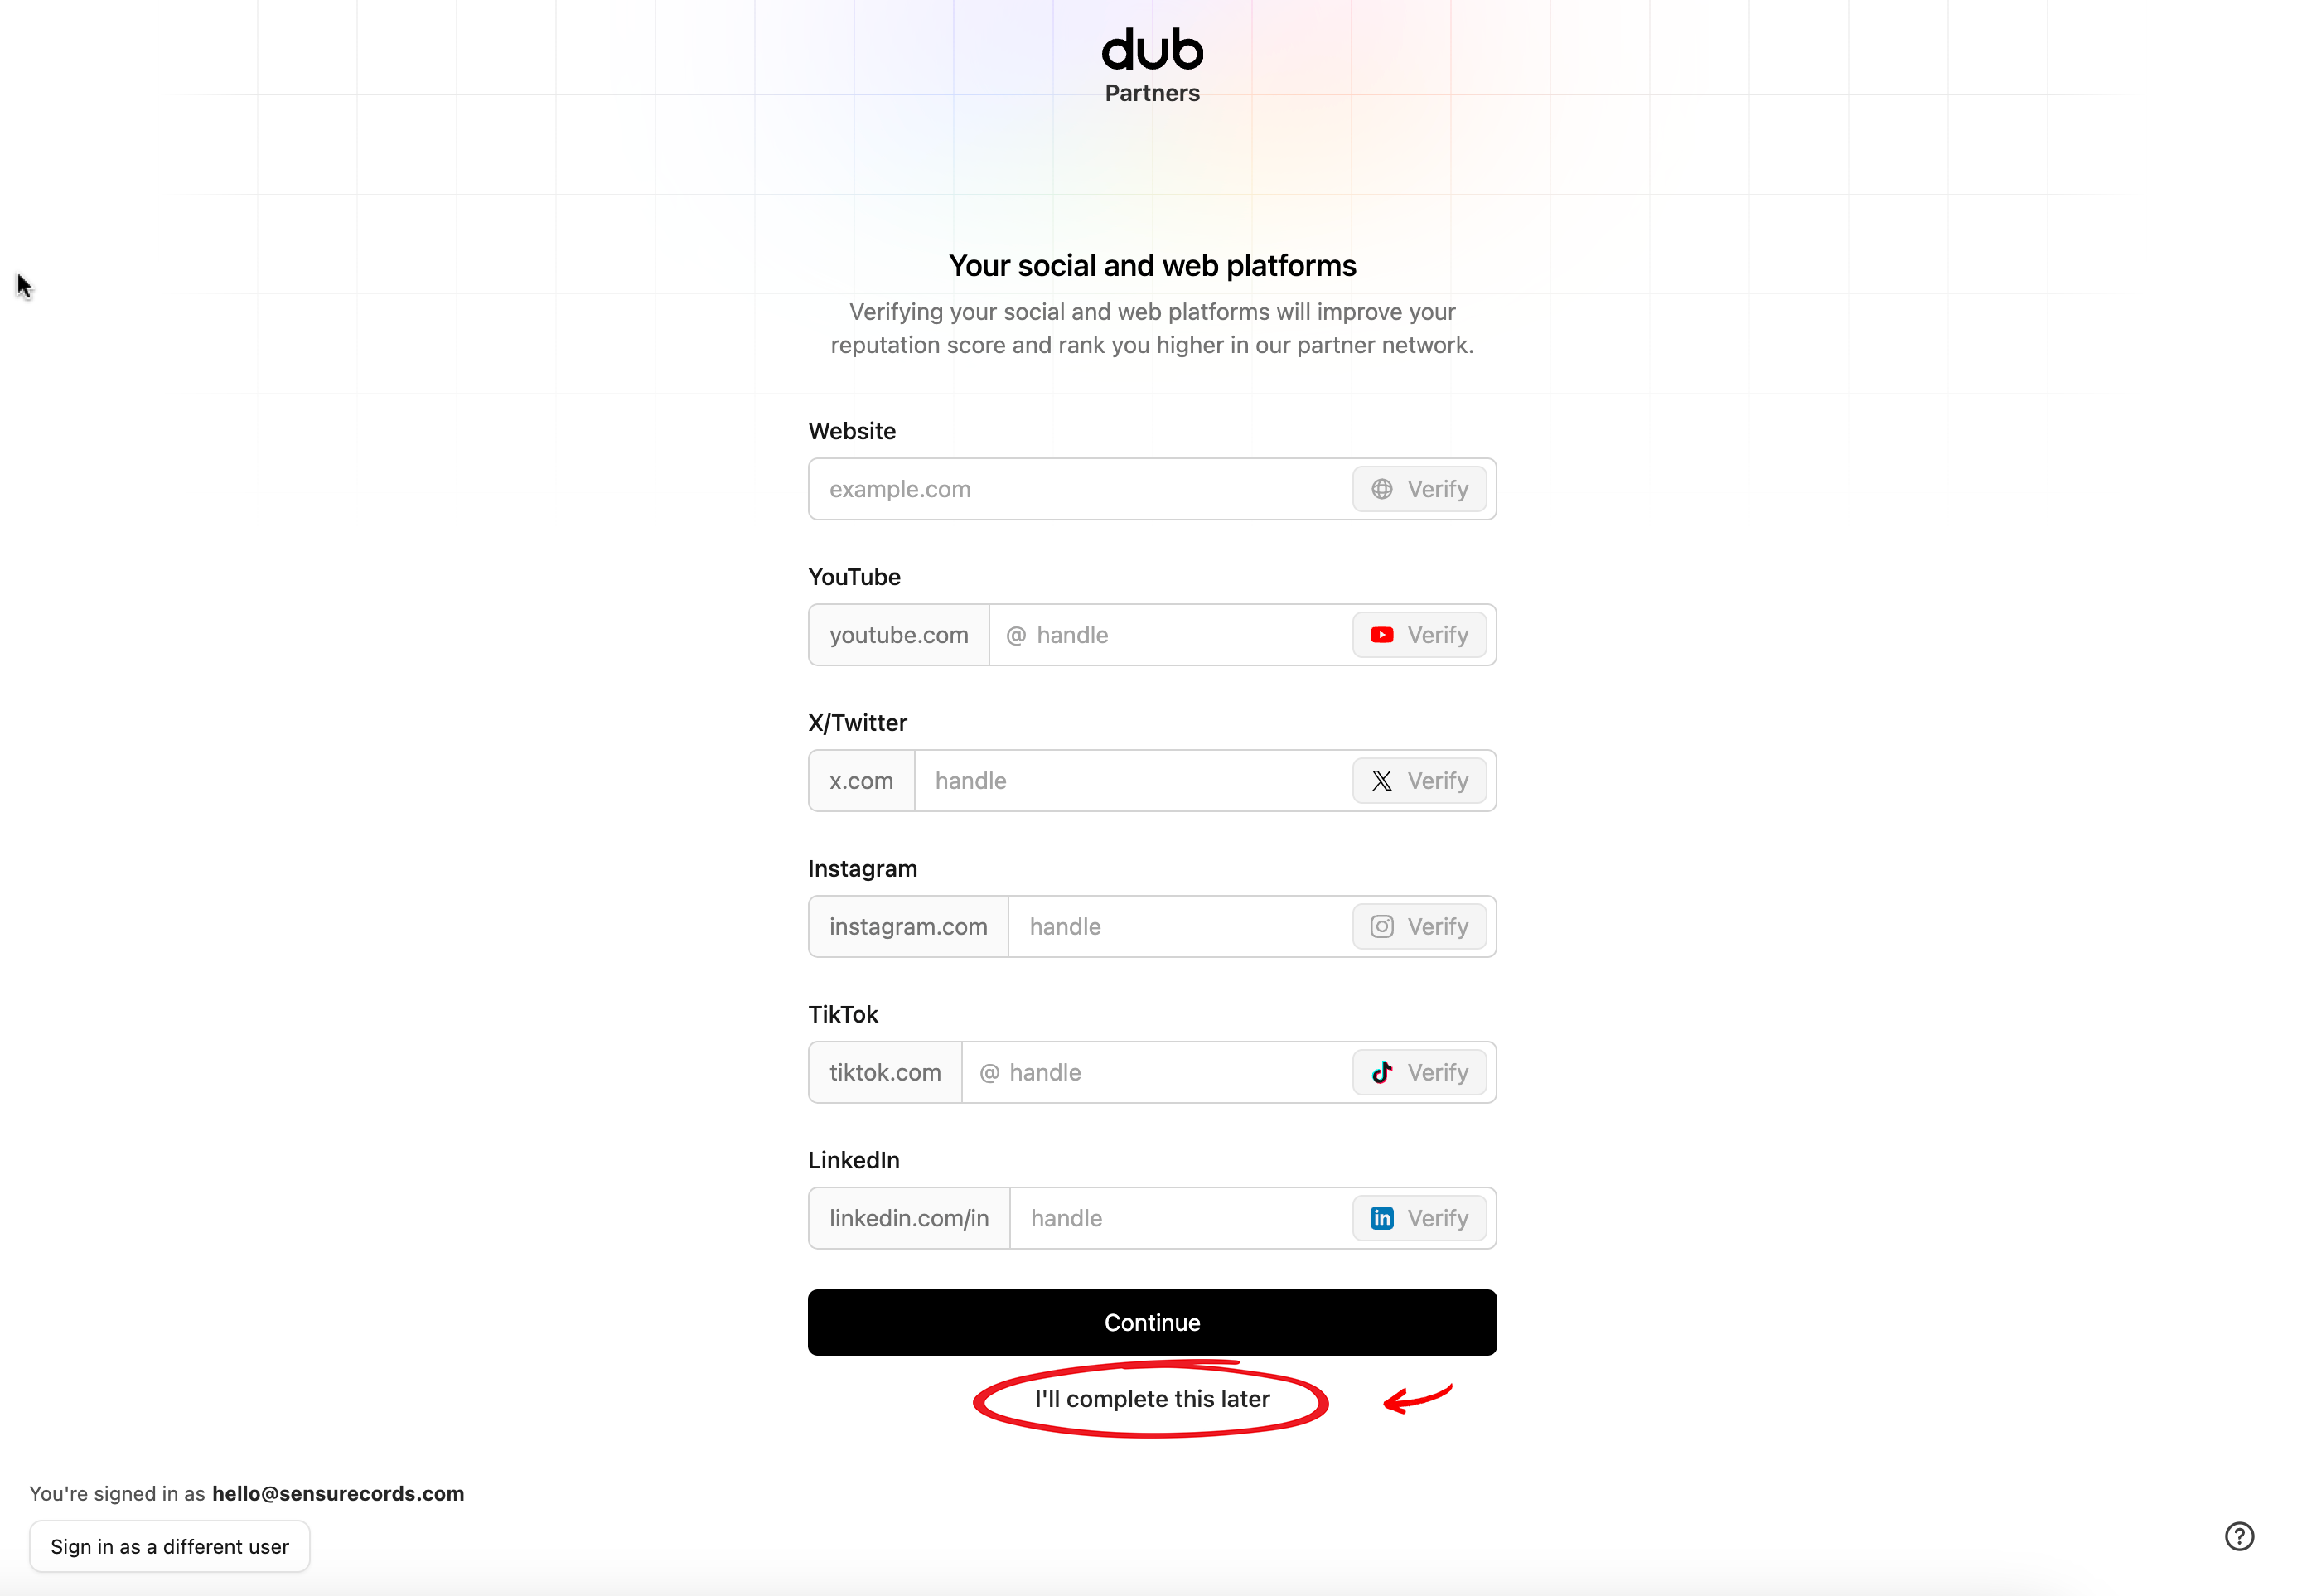Click the LinkedIn Verify button
Image resolution: width=2302 pixels, height=1596 pixels.
pos(1418,1218)
